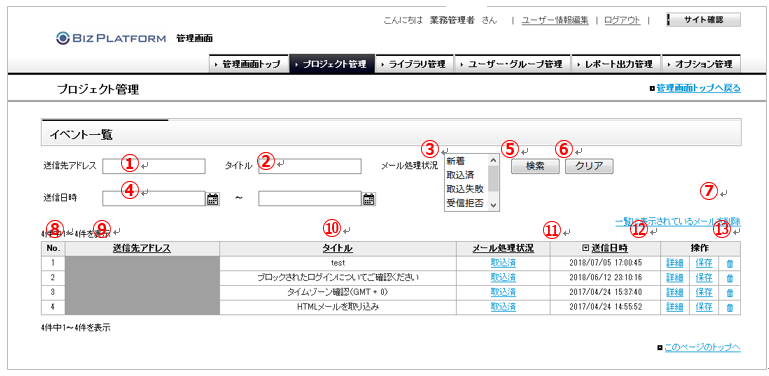Click the クリア button
Image resolution: width=769 pixels, height=376 pixels.
click(x=589, y=166)
